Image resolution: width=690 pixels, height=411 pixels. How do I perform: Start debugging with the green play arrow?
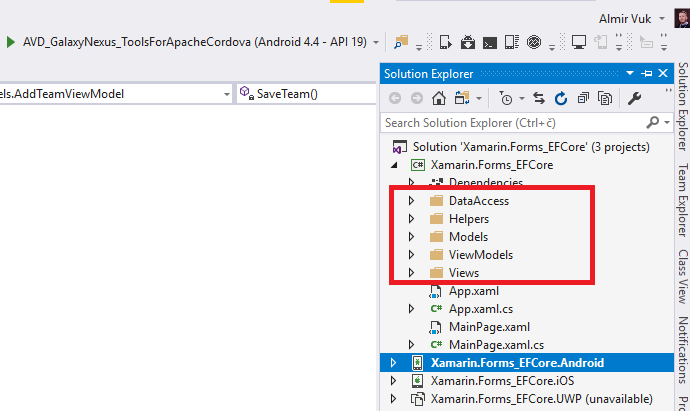pos(11,42)
